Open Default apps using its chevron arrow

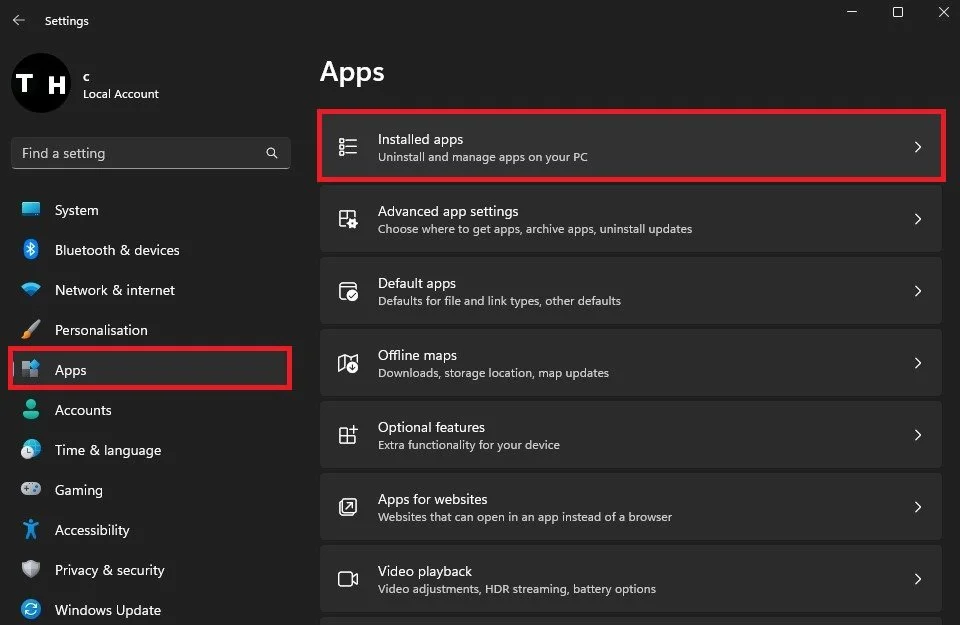[918, 291]
